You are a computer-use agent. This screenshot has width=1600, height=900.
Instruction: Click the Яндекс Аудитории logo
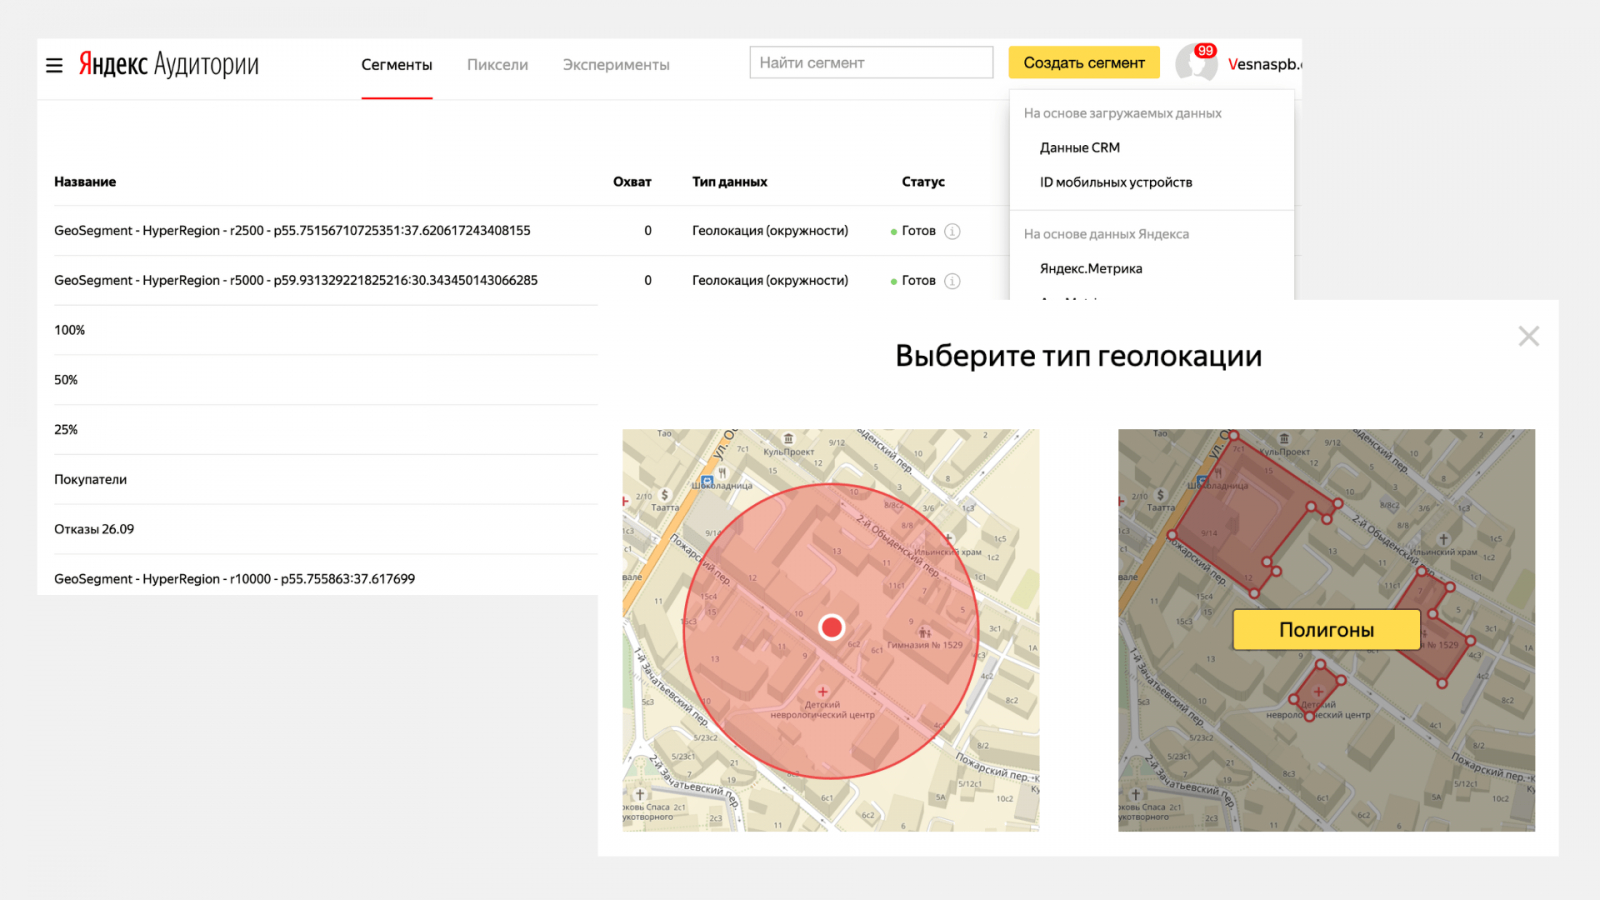point(169,65)
